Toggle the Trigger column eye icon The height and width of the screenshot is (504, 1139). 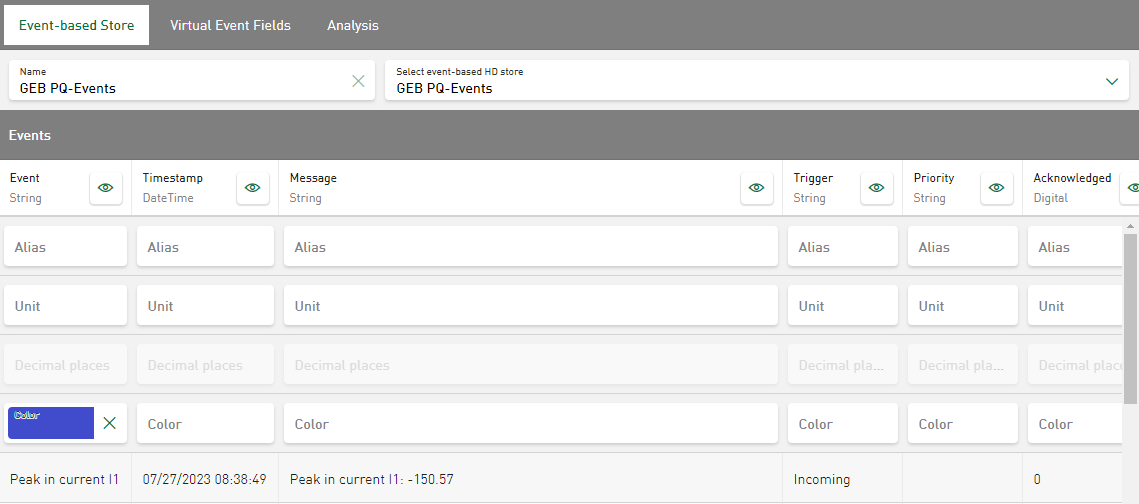tap(876, 187)
